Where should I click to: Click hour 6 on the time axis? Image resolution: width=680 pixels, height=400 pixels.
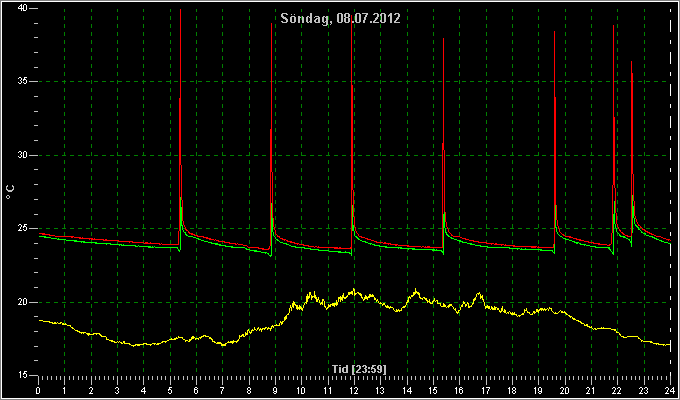196,391
